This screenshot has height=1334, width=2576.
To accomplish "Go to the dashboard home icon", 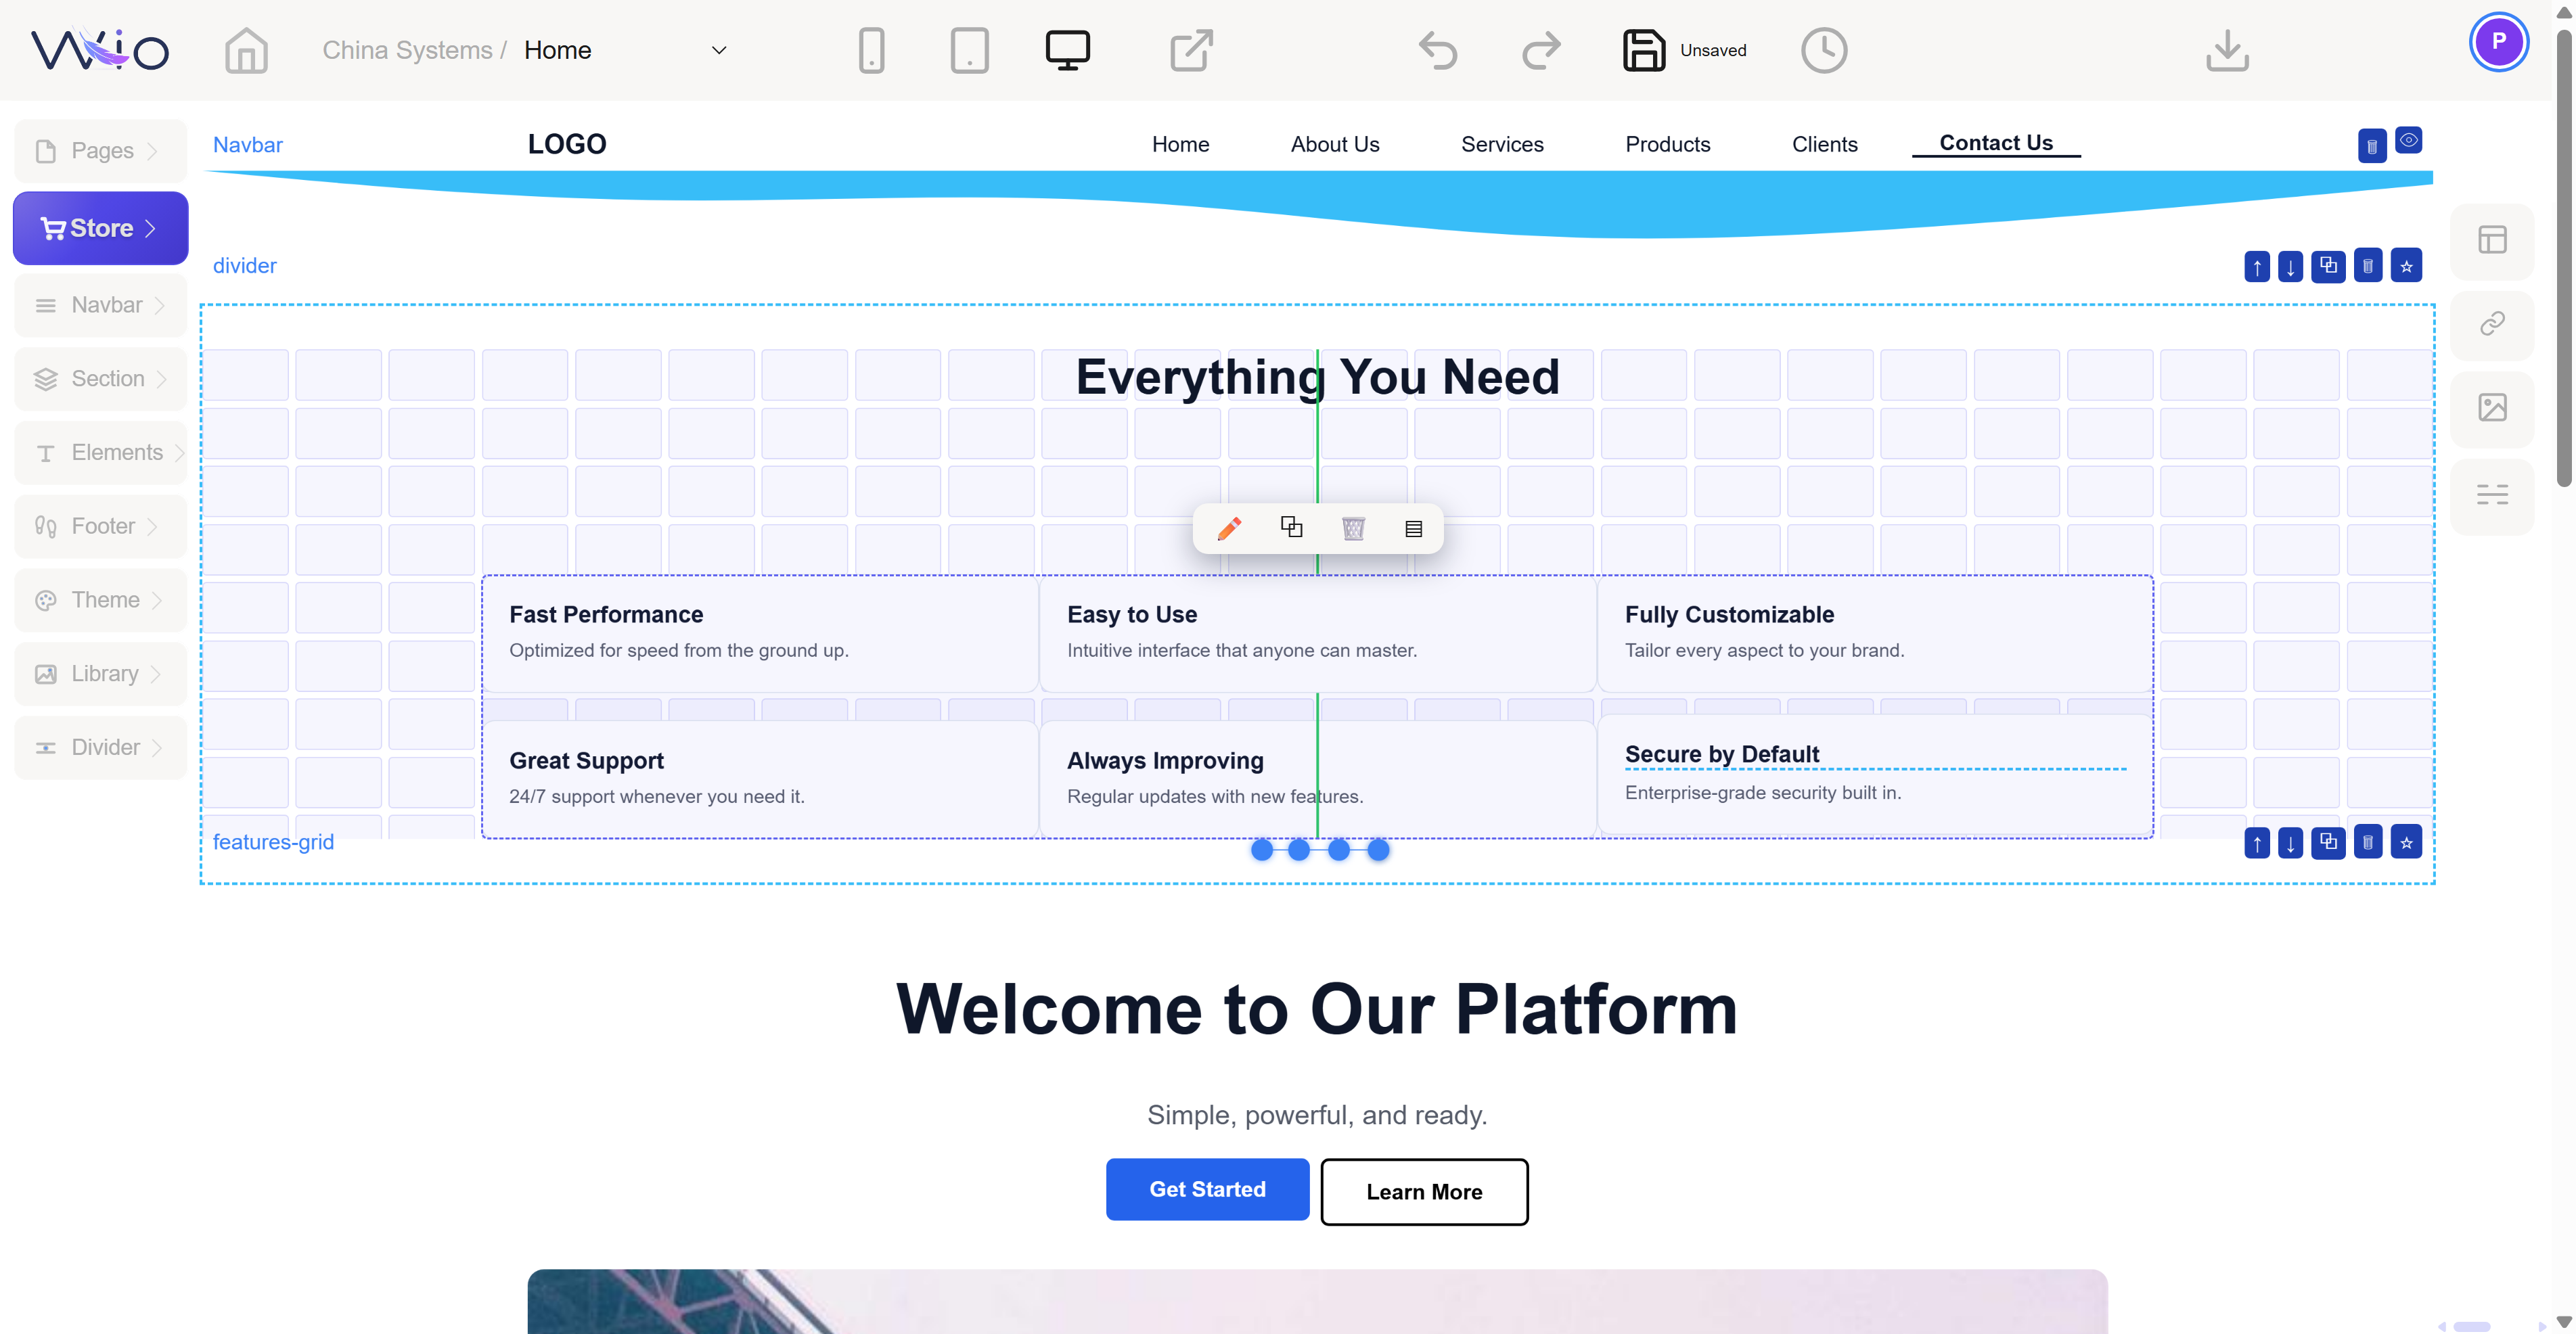I will point(246,50).
